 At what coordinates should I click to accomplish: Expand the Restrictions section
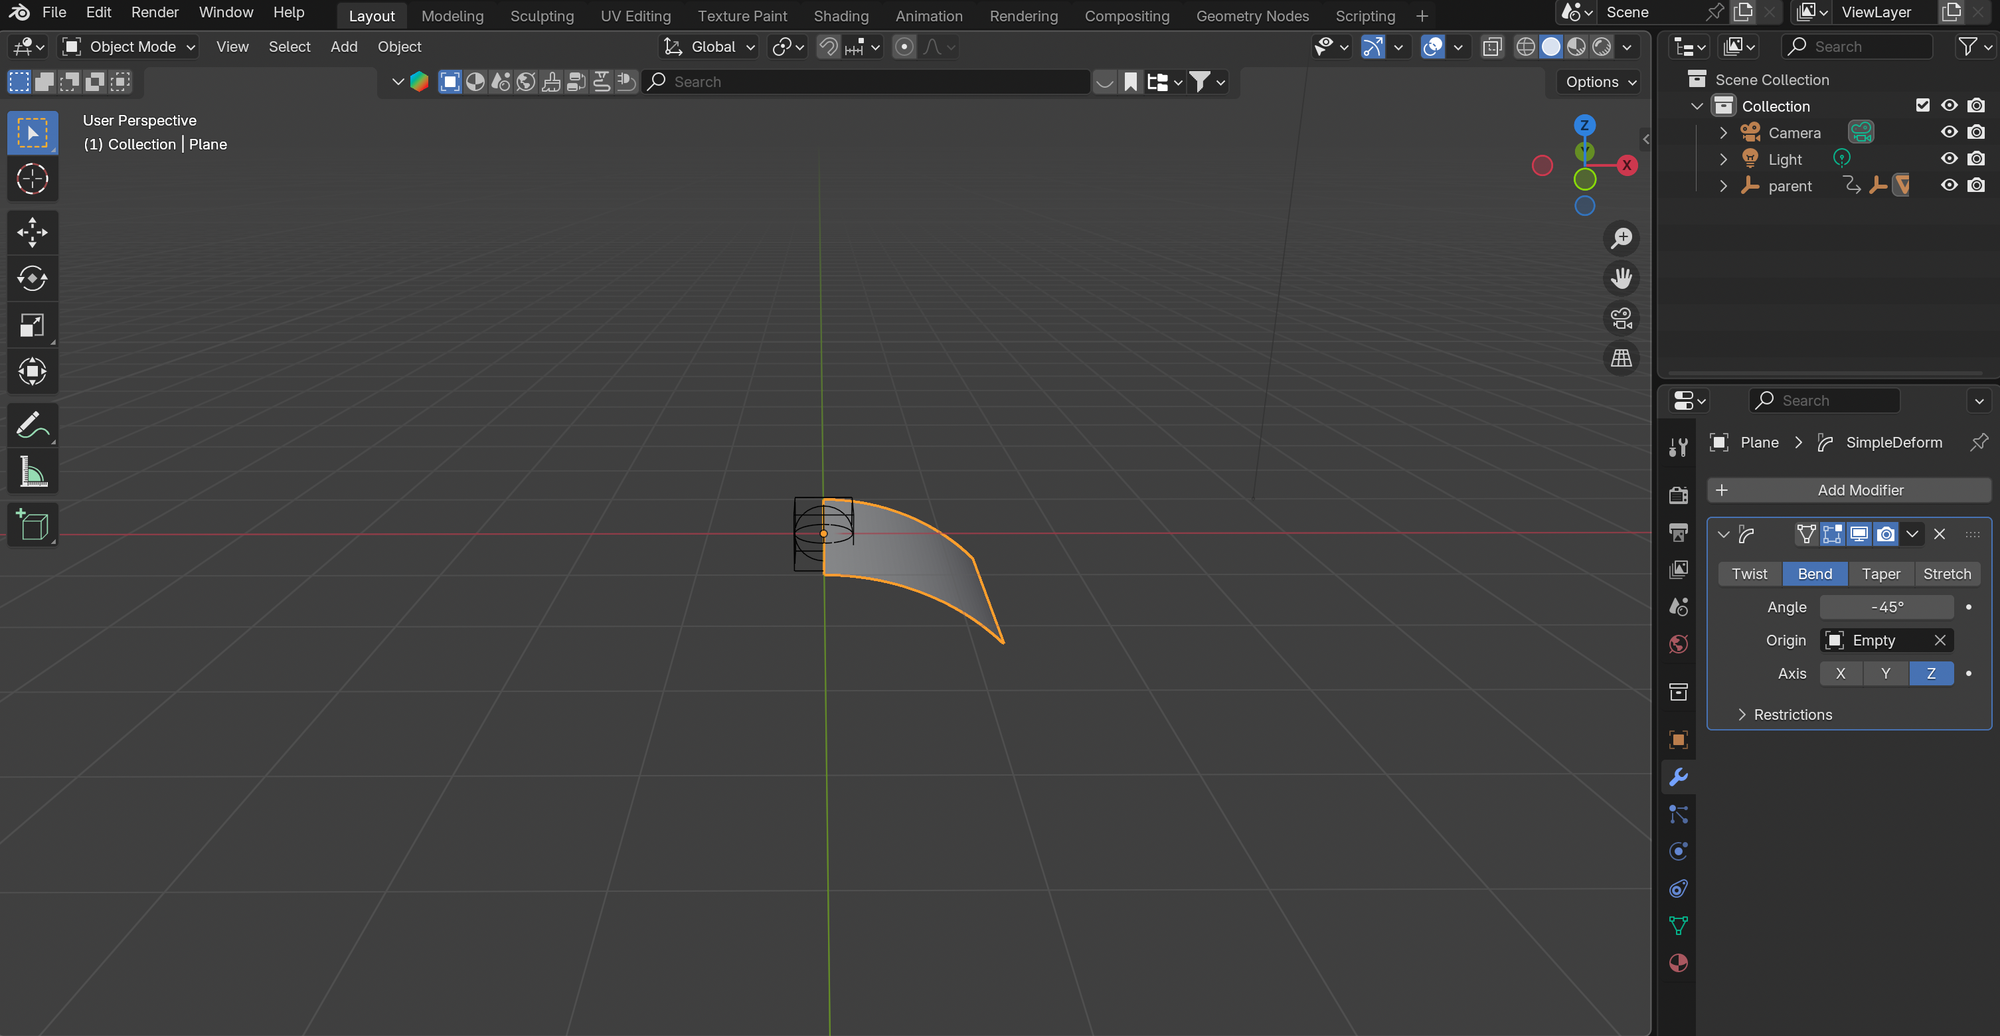[x=1792, y=714]
